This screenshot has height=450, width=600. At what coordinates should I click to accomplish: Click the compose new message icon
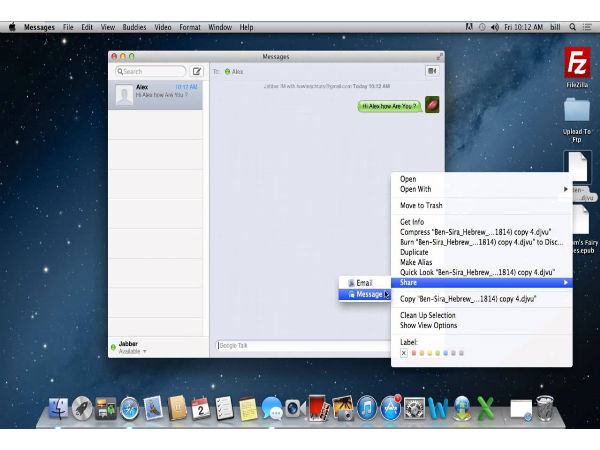(x=197, y=71)
